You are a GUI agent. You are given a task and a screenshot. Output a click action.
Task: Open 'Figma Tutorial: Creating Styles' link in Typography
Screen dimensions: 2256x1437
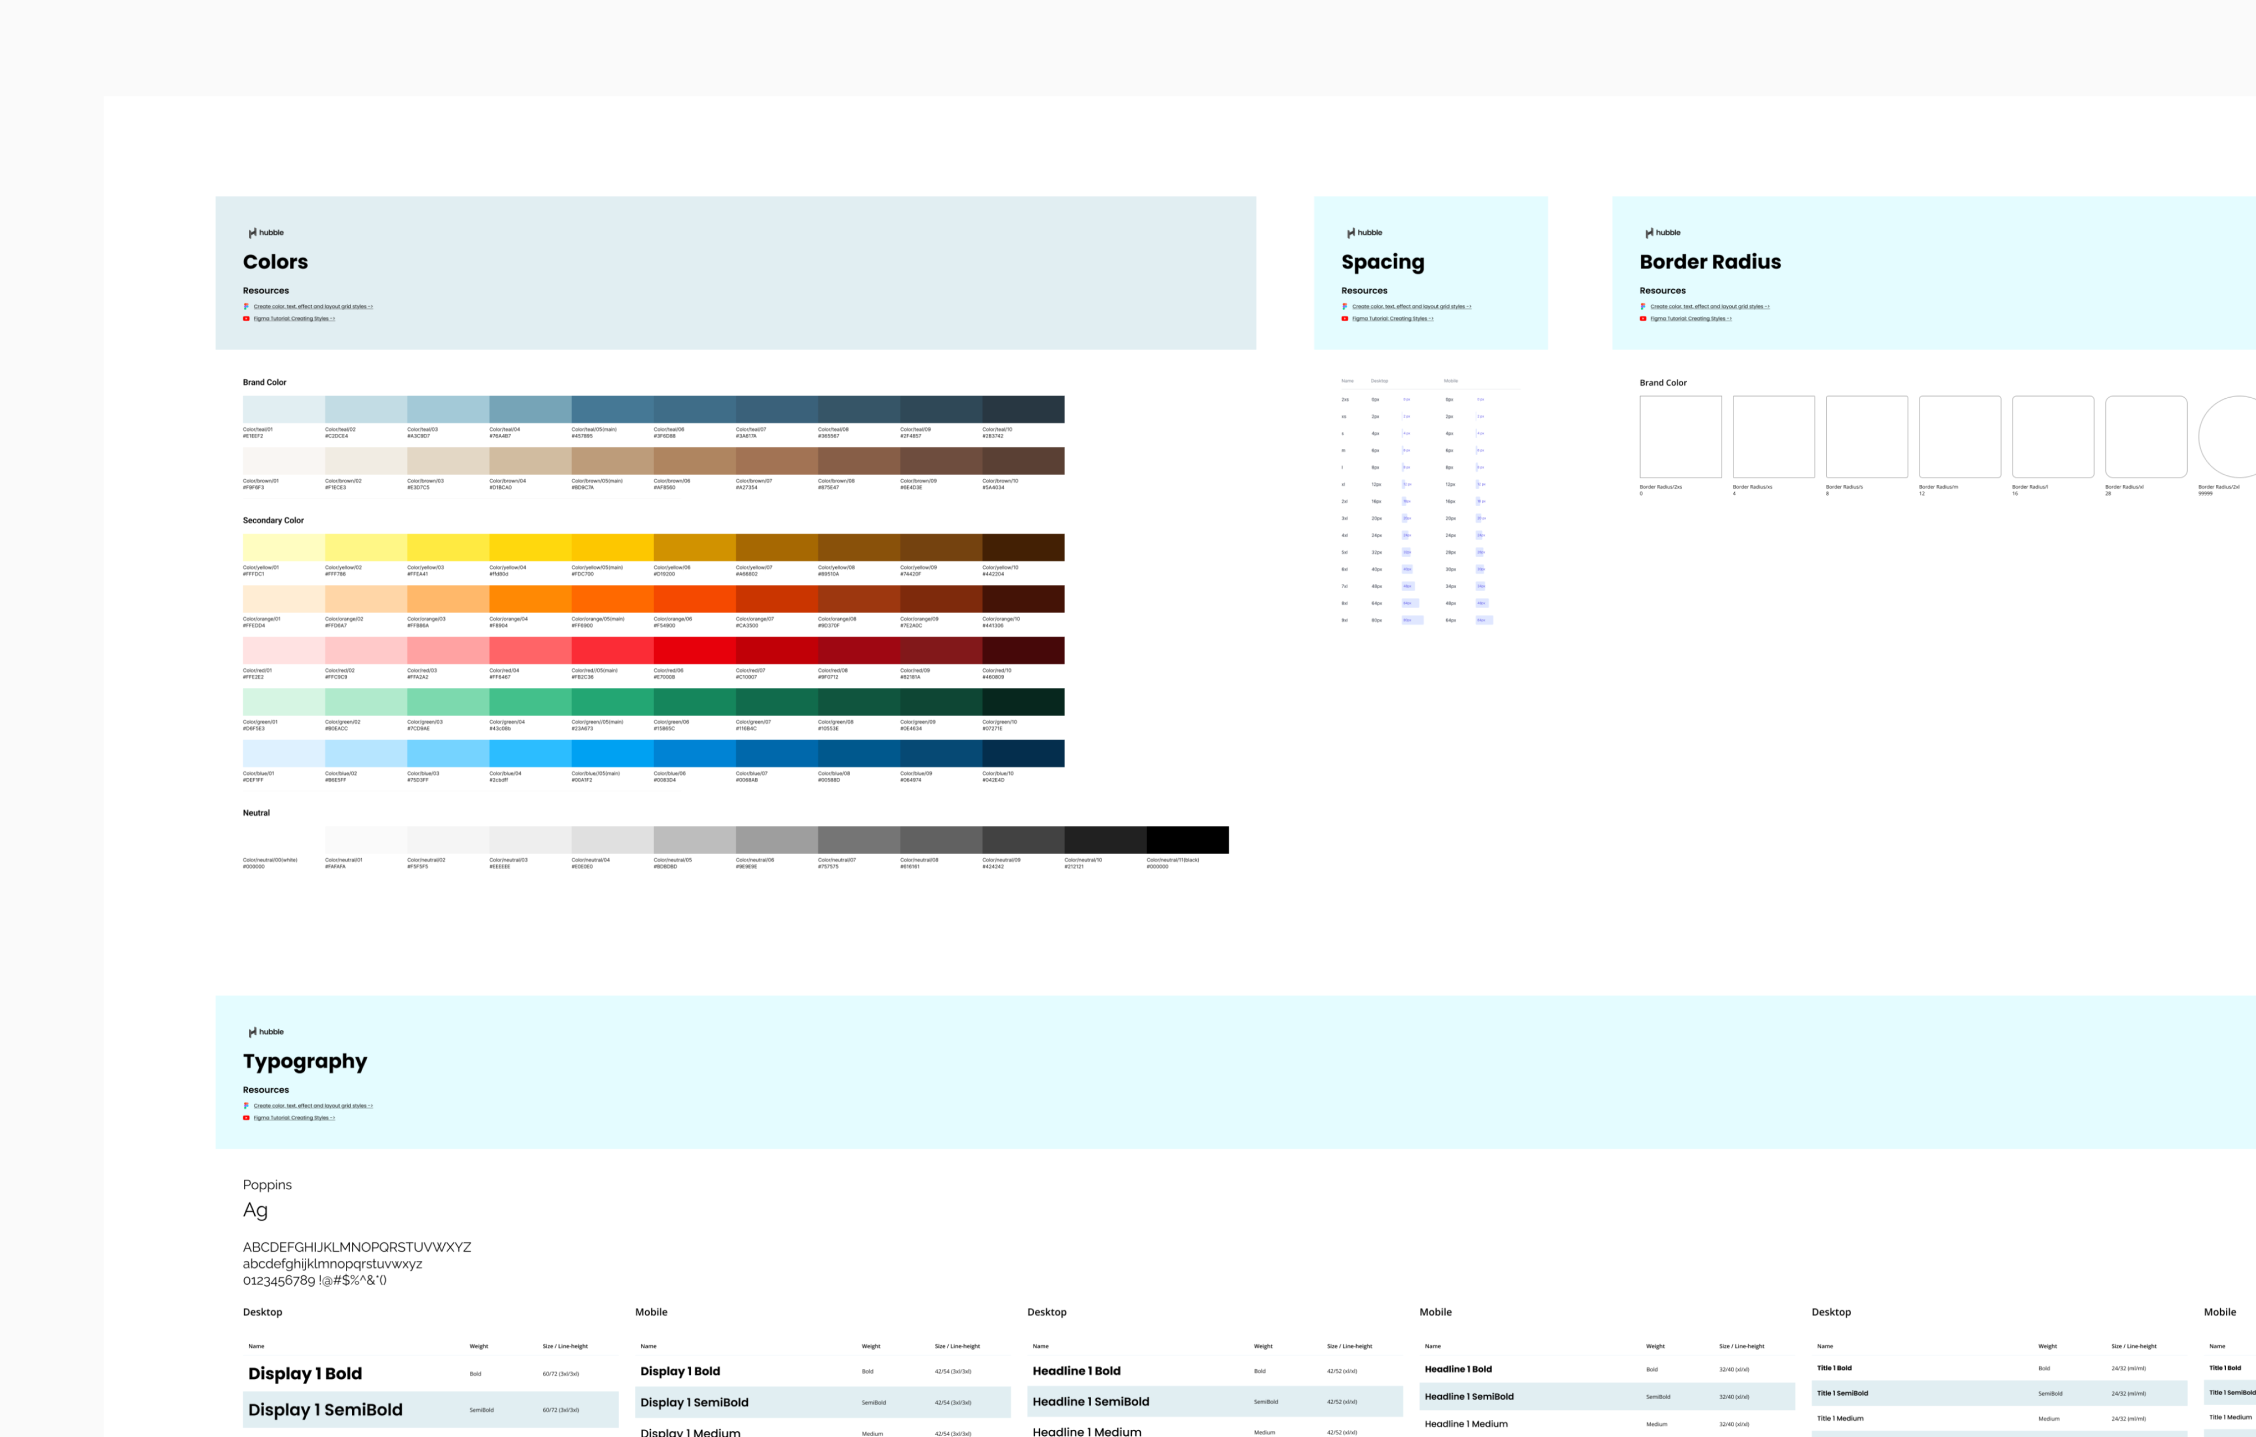pos(293,1118)
